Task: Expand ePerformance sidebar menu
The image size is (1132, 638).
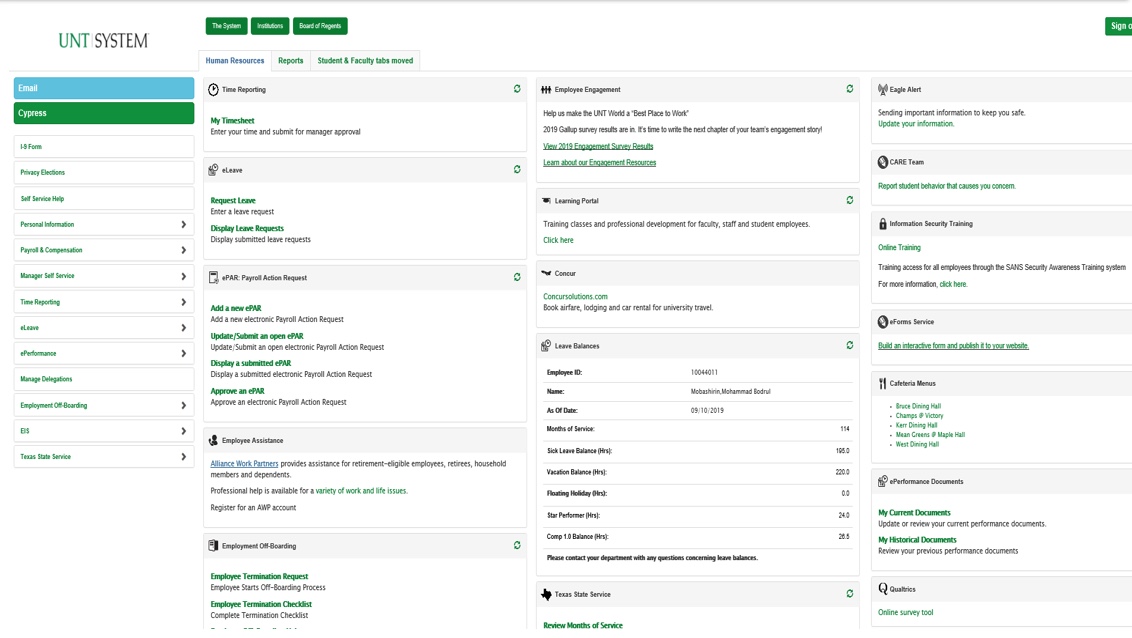Action: (x=183, y=353)
